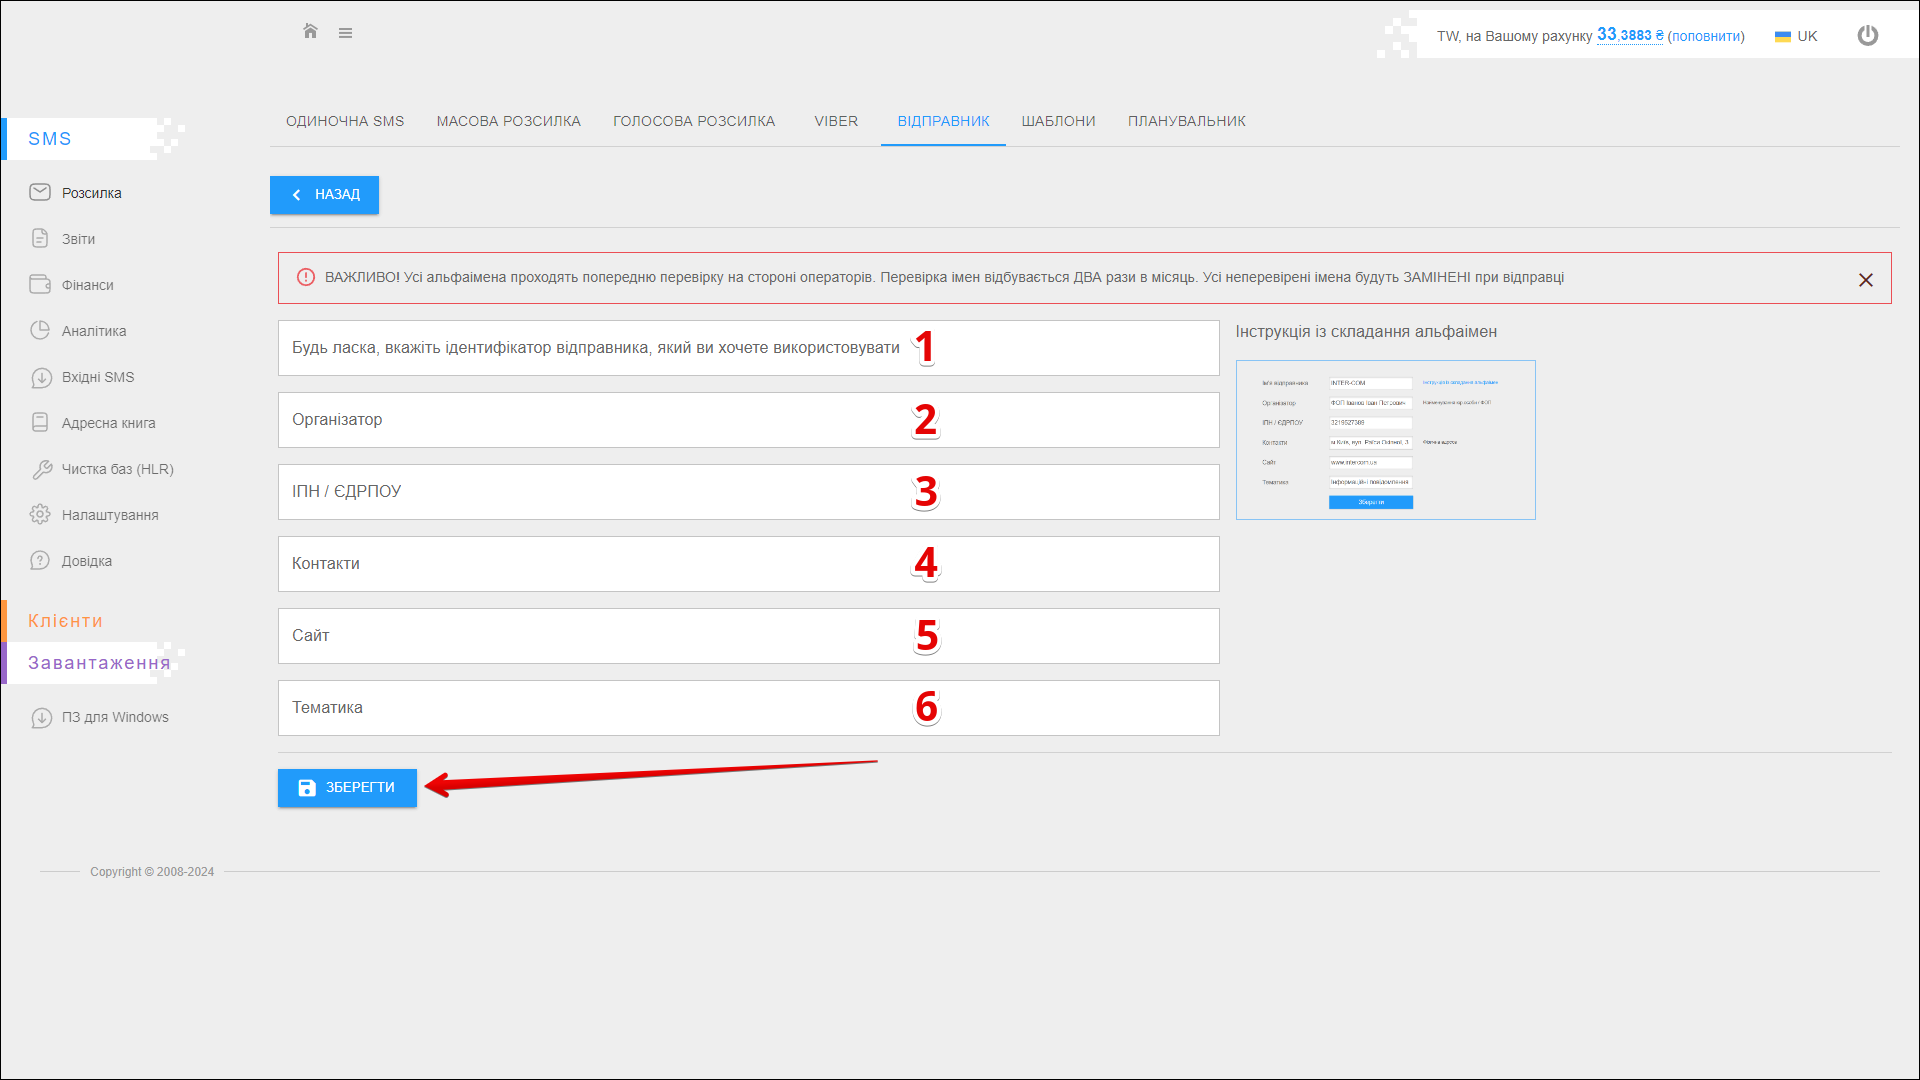Screen dimensions: 1920x1080
Task: Open Фінанси wallet item in sidebar
Action: tap(87, 285)
